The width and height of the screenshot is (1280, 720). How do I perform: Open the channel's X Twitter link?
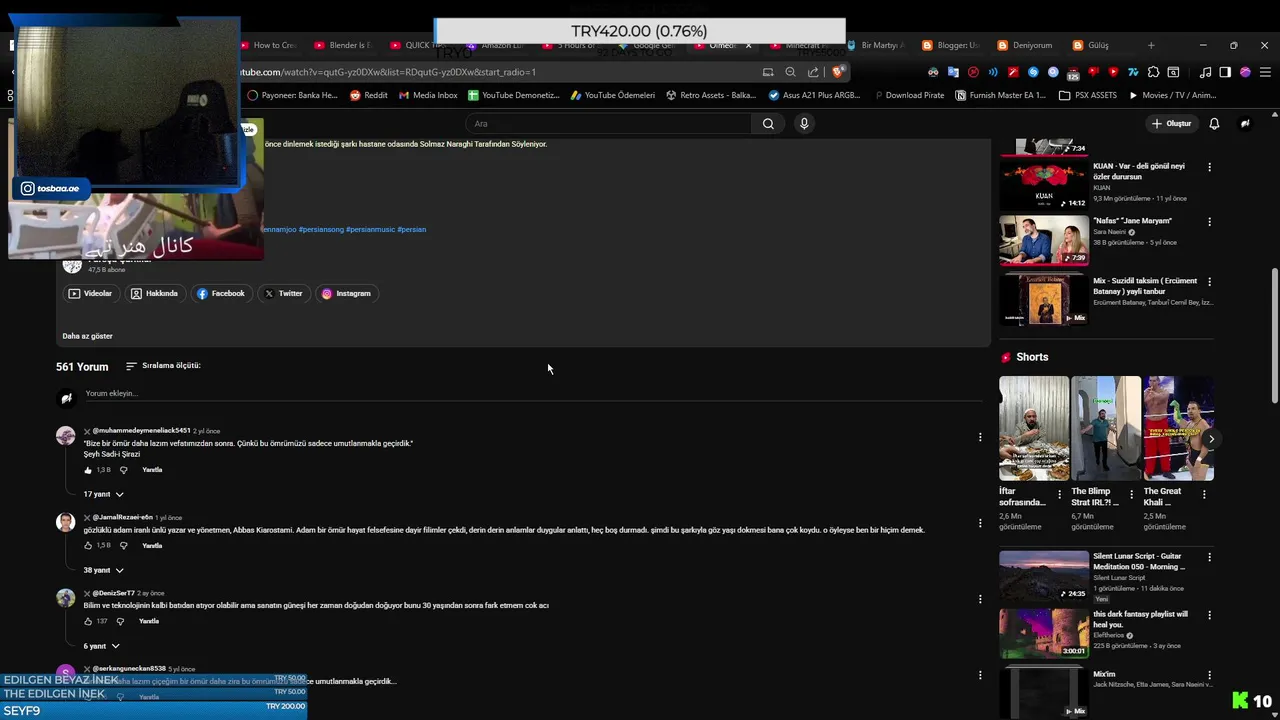(x=284, y=294)
